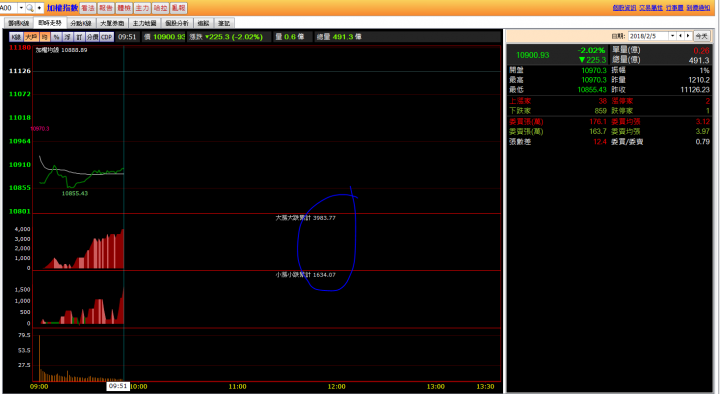Click the 09:51 time marker on chart axis
Image resolution: width=720 pixels, height=394 pixels.
click(x=118, y=386)
